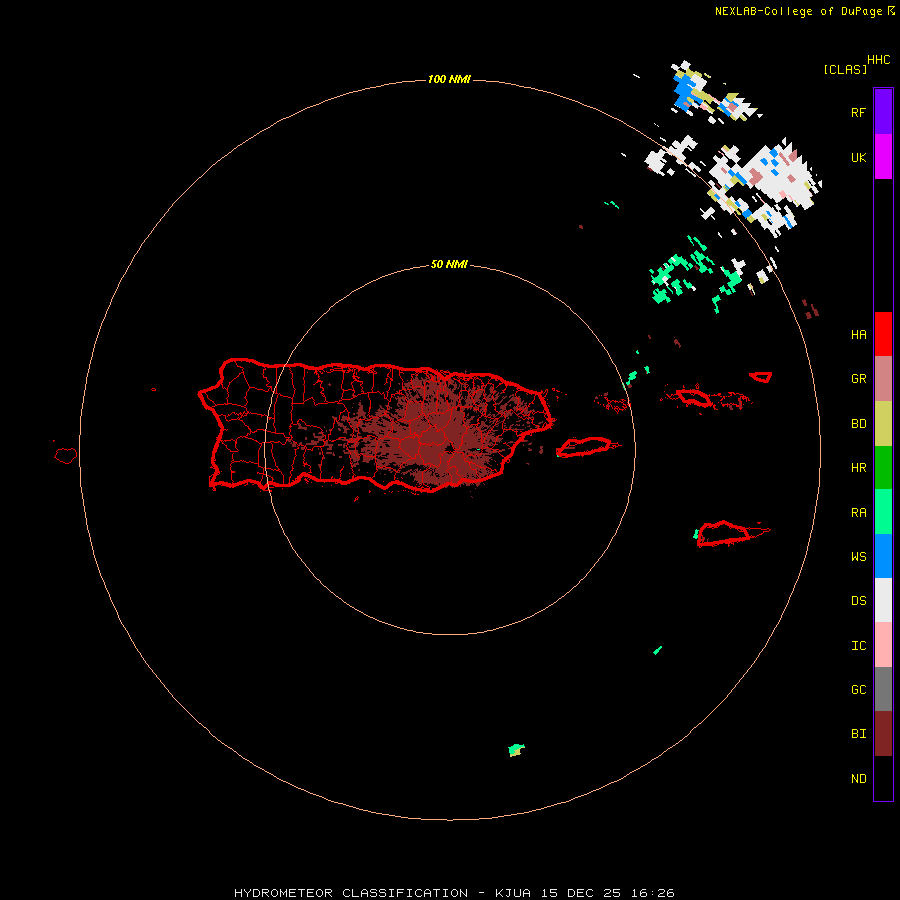
Task: Click the "DS" legend label
Action: 859,601
